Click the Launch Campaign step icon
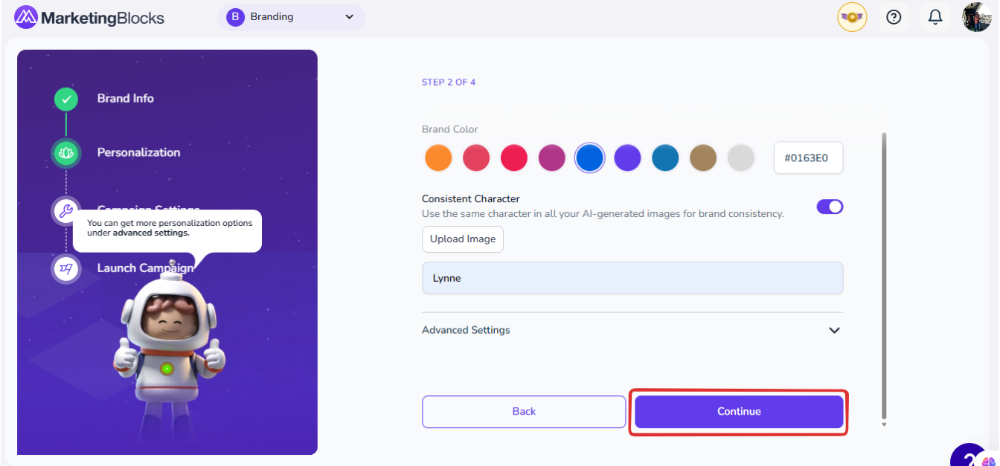The height and width of the screenshot is (466, 1000). (66, 268)
